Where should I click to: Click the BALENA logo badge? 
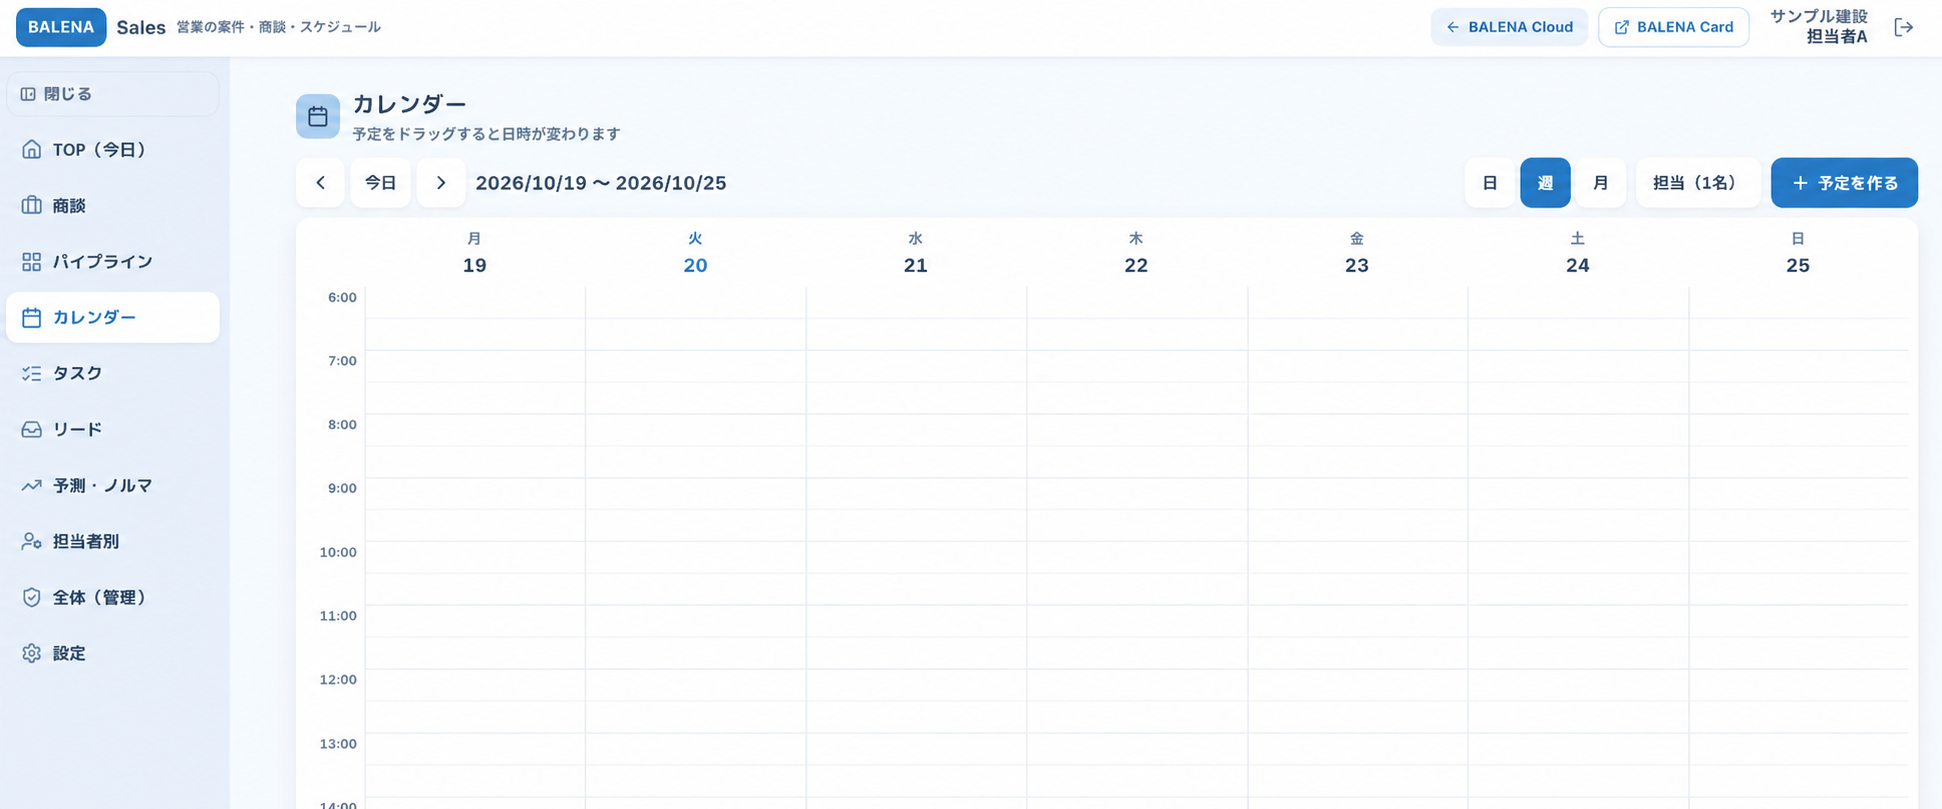(x=61, y=27)
